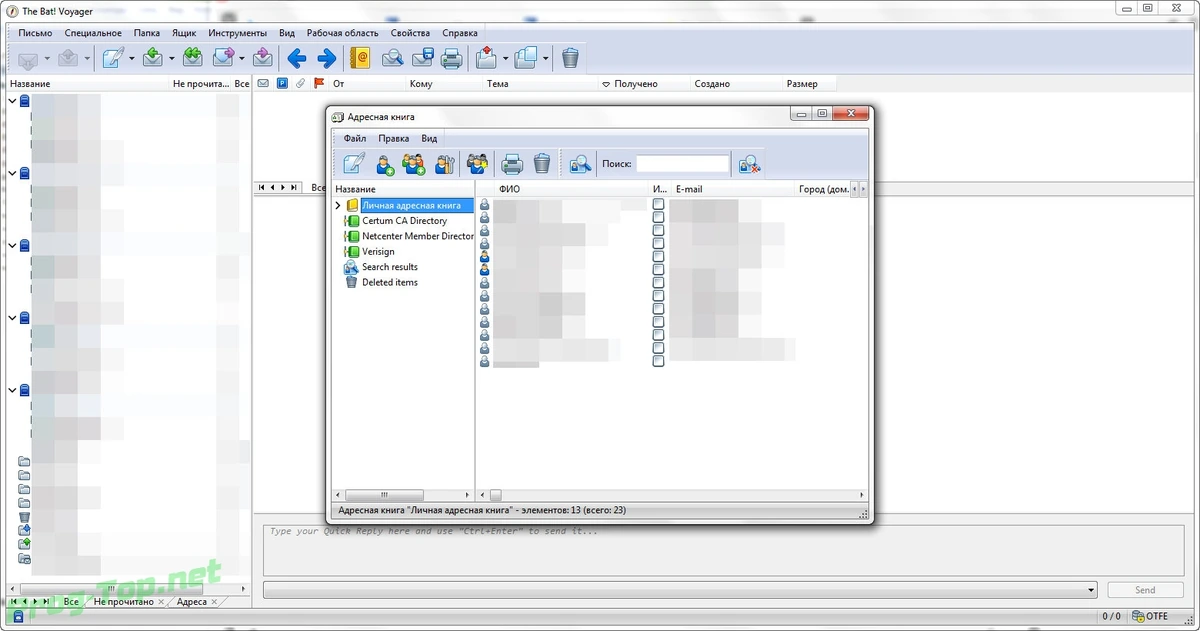The height and width of the screenshot is (631, 1200).
Task: Switch to Адреса tab at bottom
Action: tap(191, 602)
